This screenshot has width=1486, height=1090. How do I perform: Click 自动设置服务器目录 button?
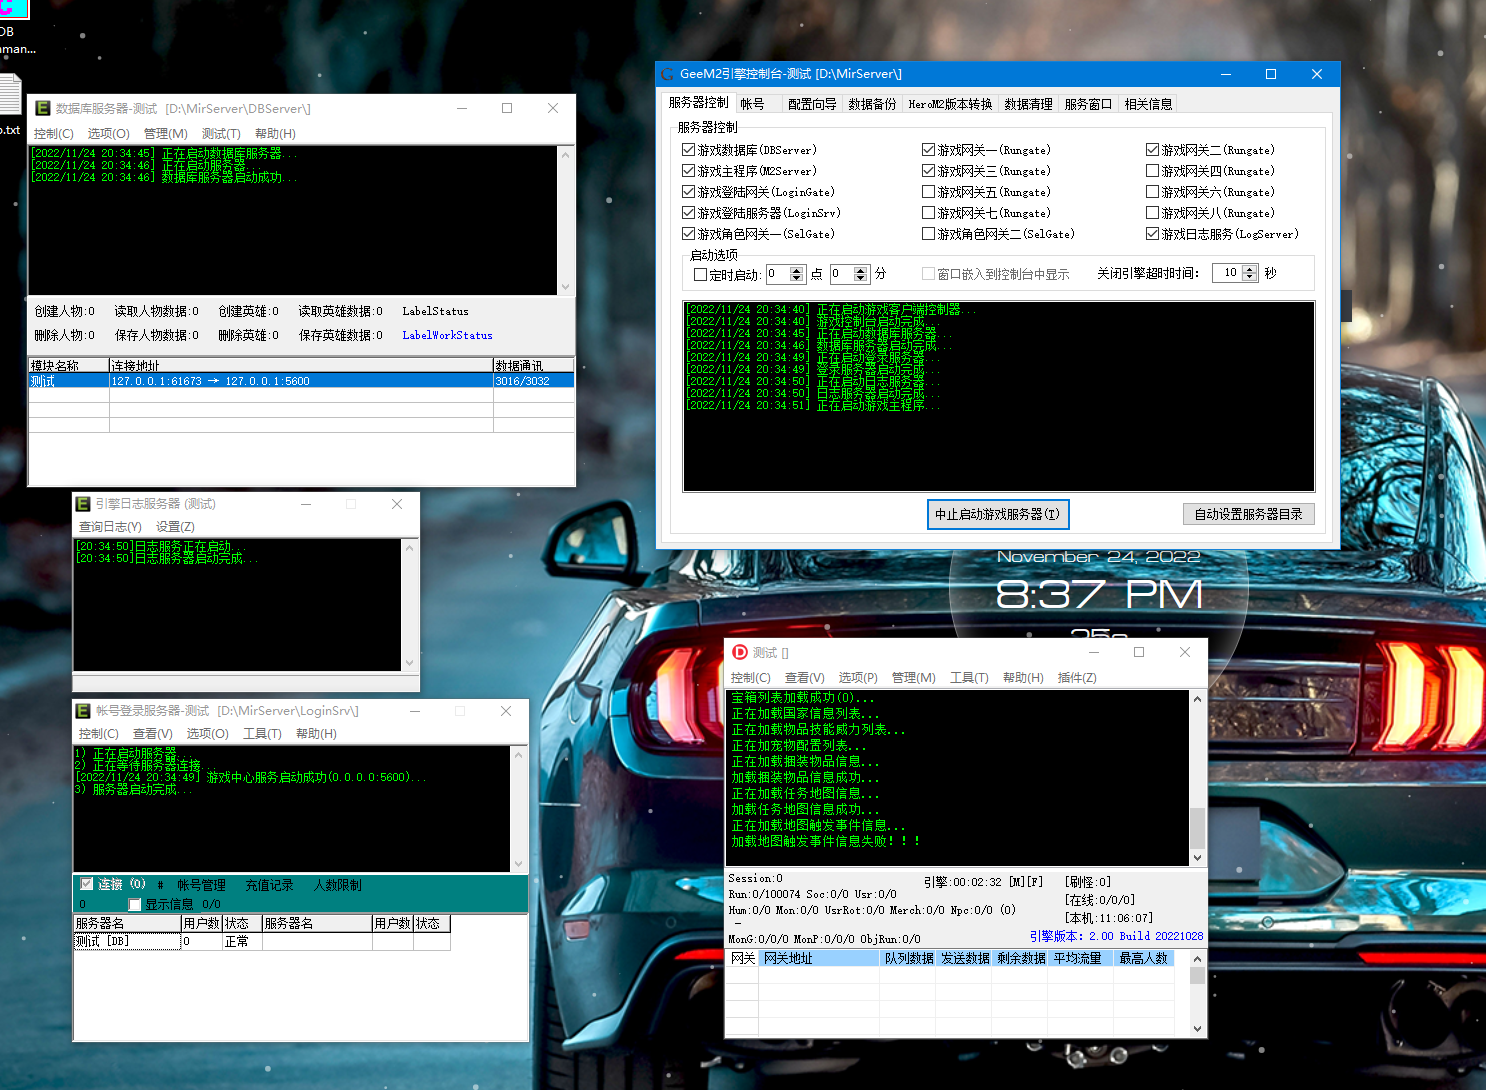[1247, 514]
